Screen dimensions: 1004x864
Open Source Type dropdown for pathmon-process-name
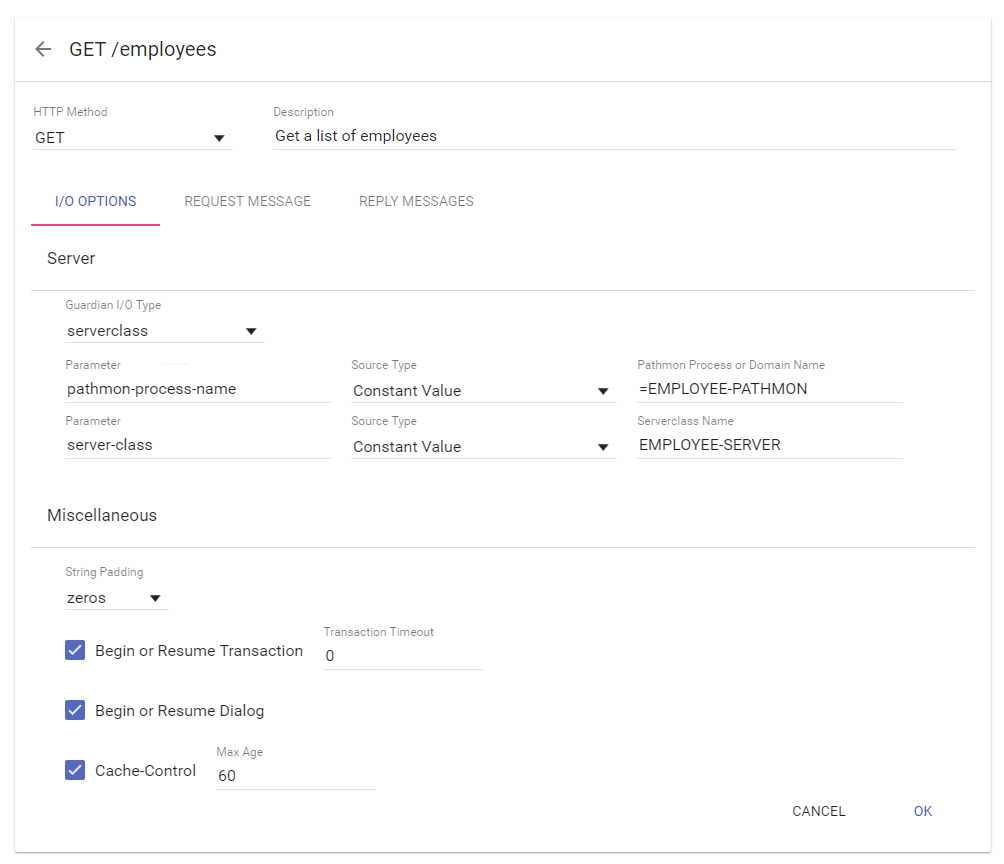pyautogui.click(x=482, y=391)
